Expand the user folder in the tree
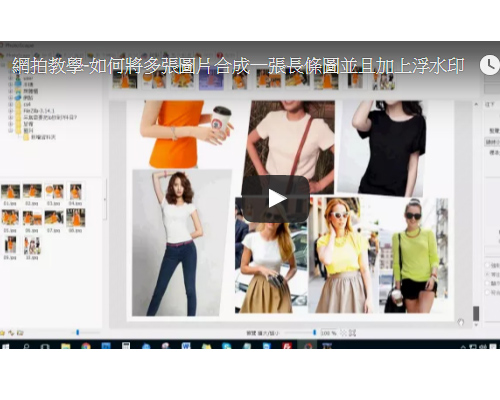Viewport: 500px width, 400px height. click(x=10, y=78)
